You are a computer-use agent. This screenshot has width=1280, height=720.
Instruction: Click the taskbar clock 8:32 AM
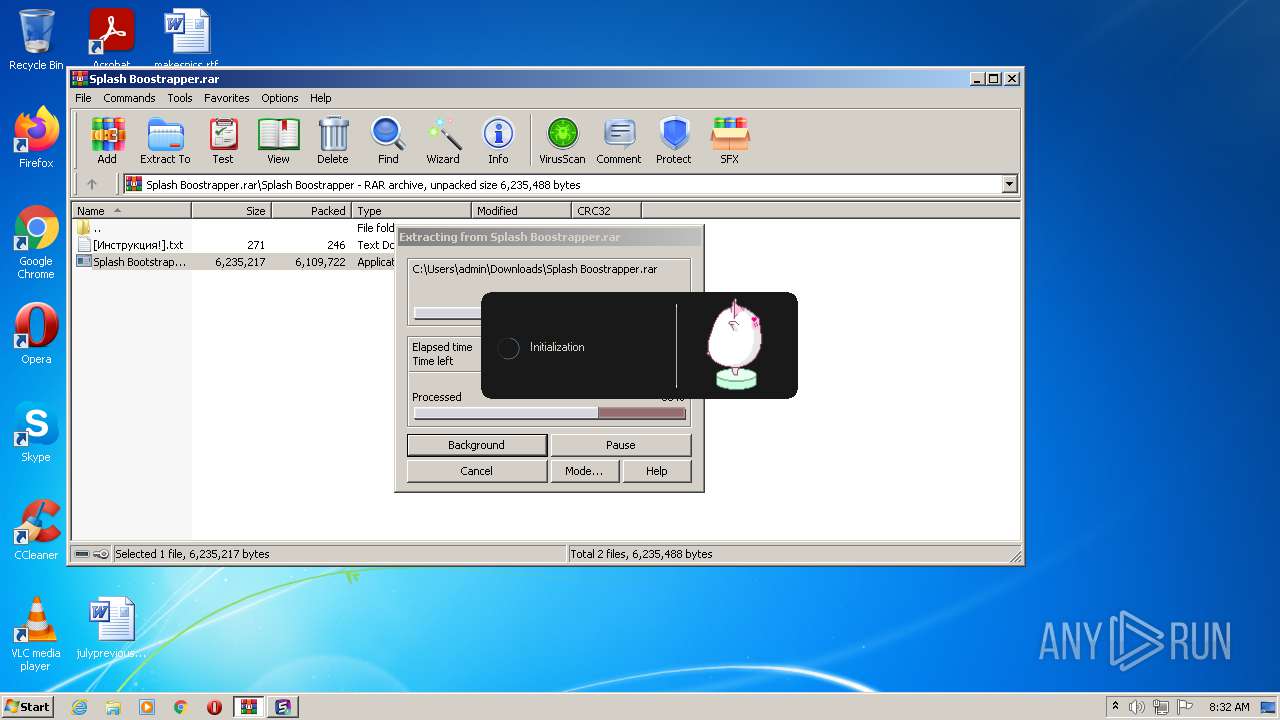pyautogui.click(x=1229, y=707)
